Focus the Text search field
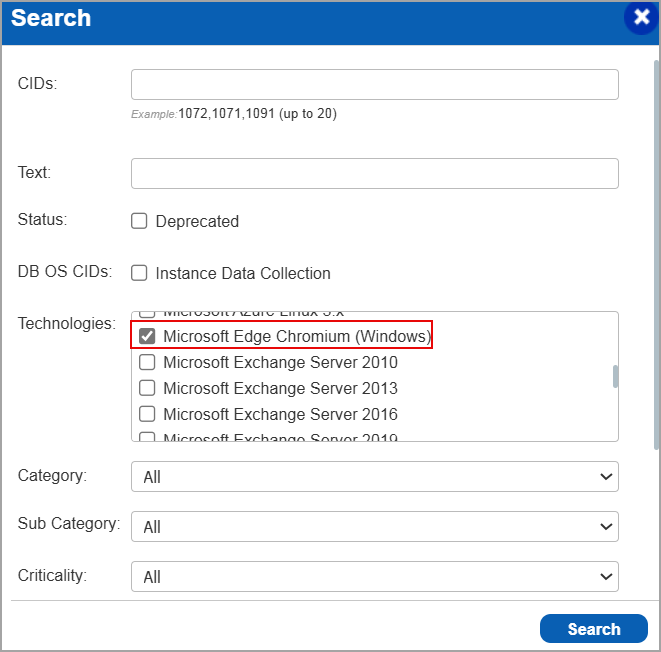 click(374, 173)
